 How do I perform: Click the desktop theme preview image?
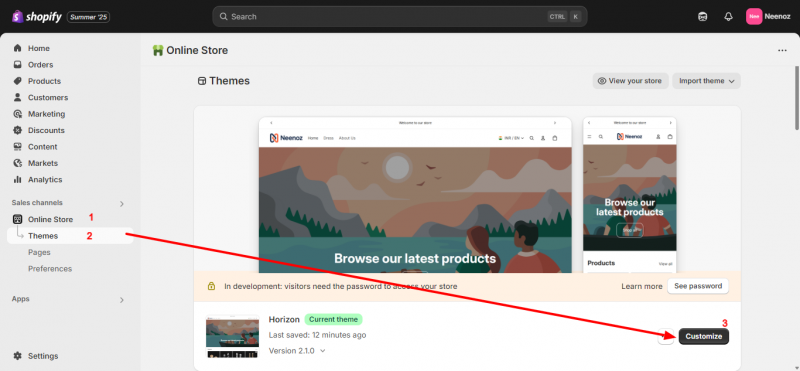[415, 195]
